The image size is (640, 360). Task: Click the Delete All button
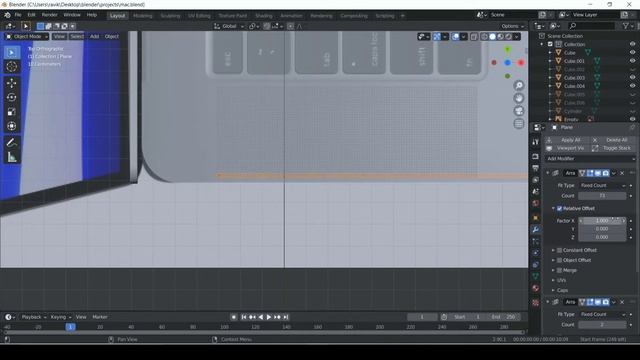613,140
